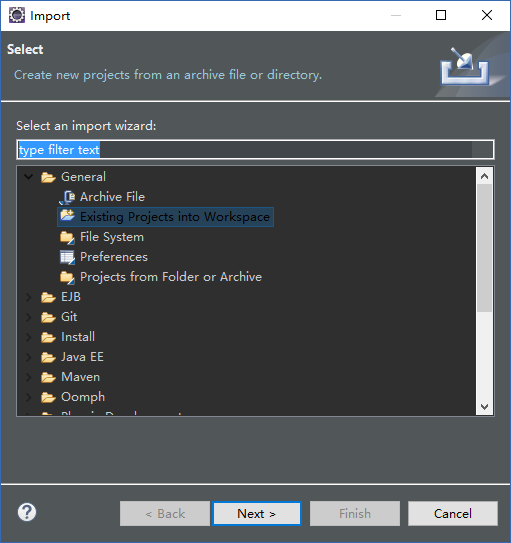Select the Oomph label
The height and width of the screenshot is (543, 511).
[x=83, y=397]
